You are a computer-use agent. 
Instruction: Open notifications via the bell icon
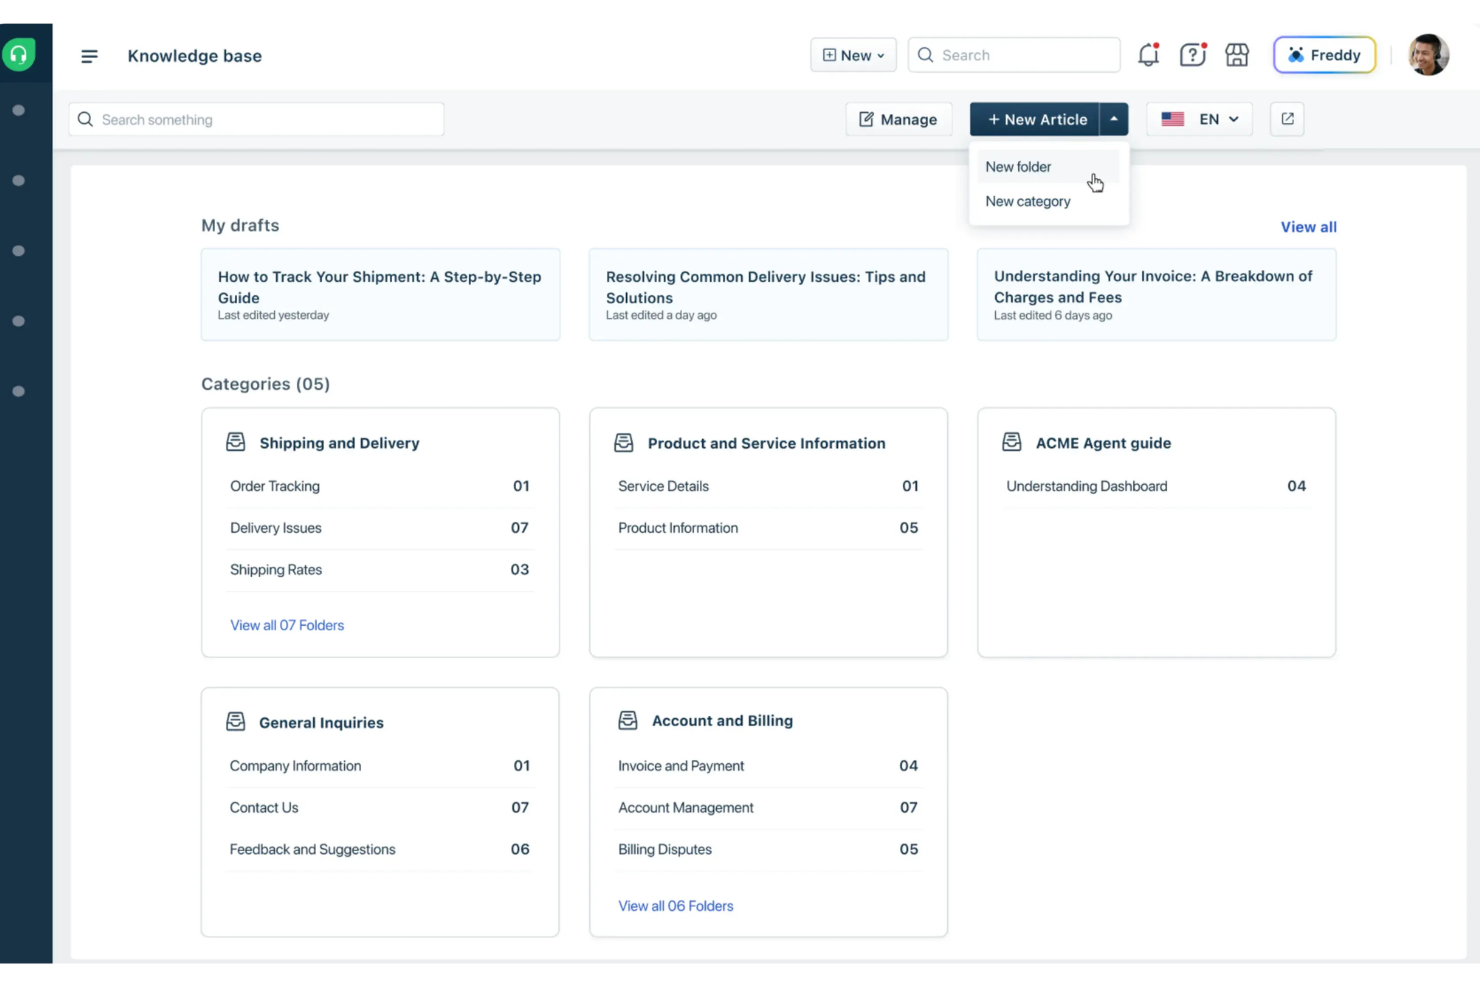click(x=1148, y=55)
